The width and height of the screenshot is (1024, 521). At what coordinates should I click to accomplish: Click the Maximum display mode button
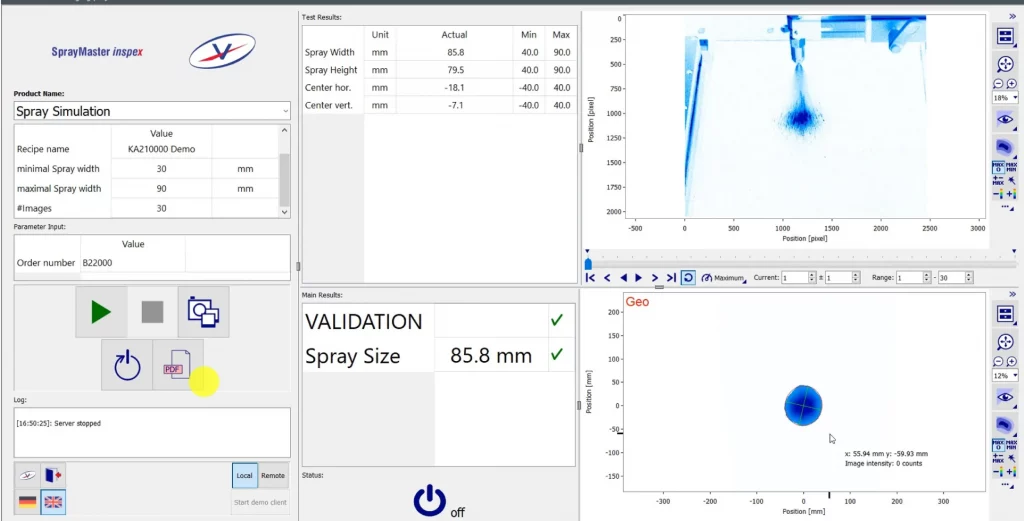click(724, 278)
